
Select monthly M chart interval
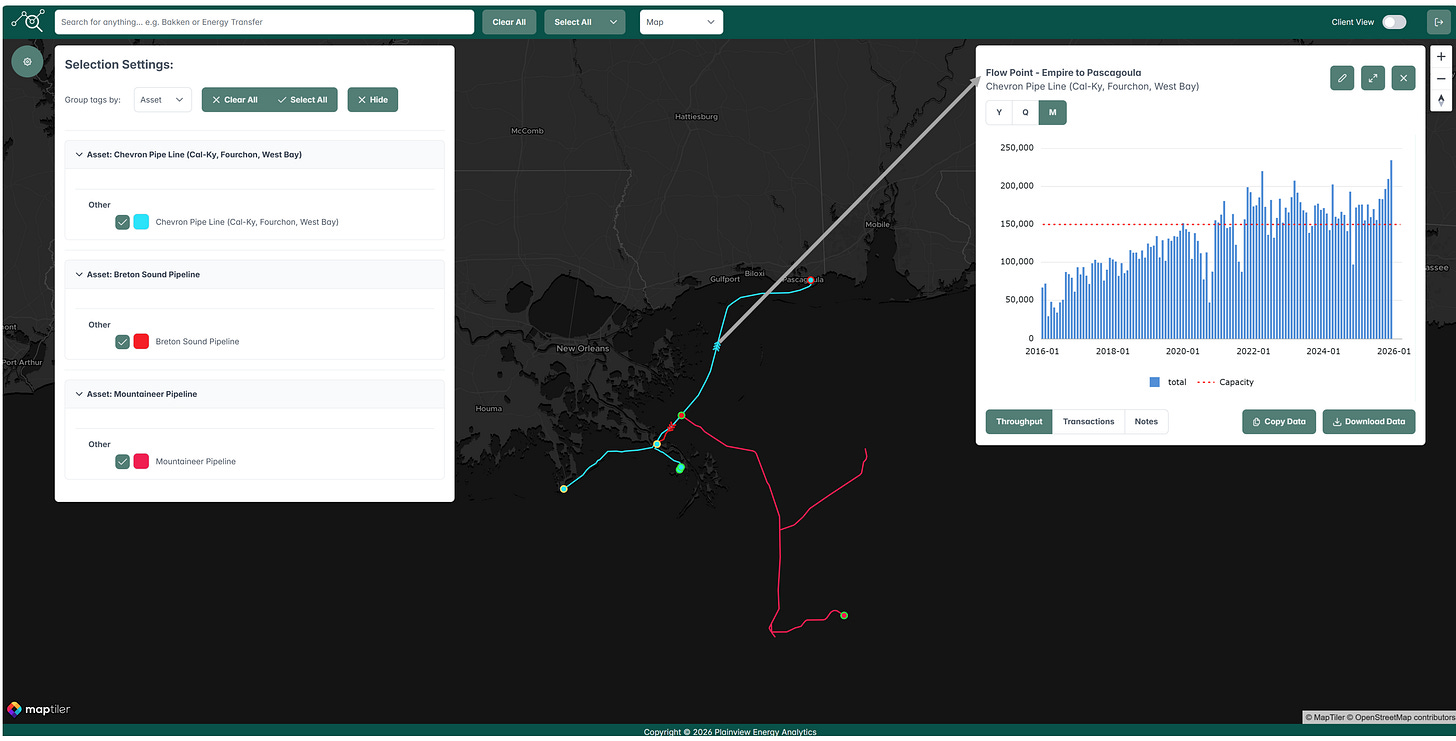(x=1052, y=113)
